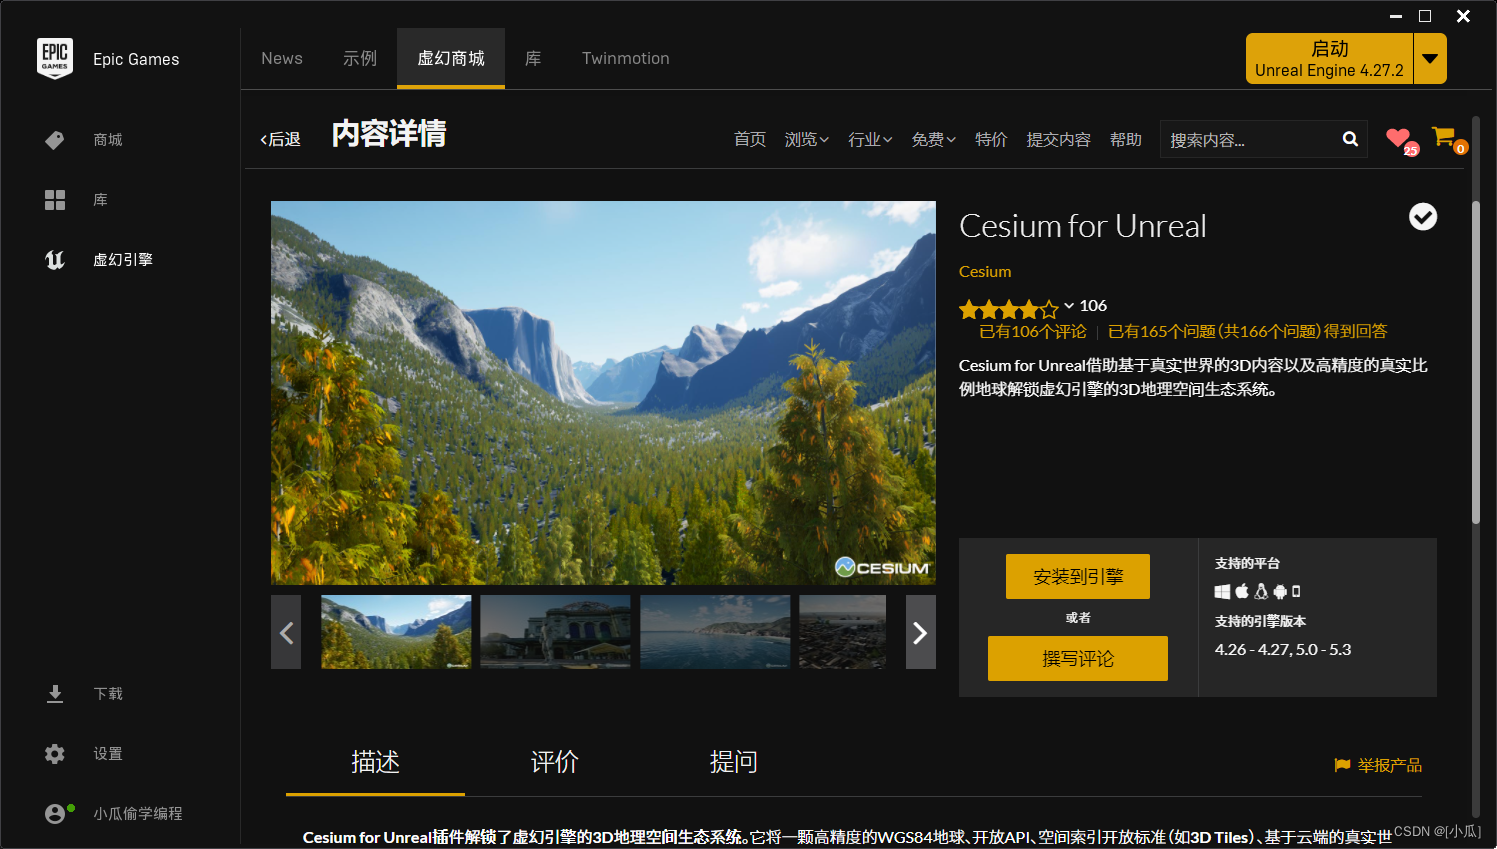Click the search magnifier icon
The image size is (1497, 849).
click(x=1350, y=139)
